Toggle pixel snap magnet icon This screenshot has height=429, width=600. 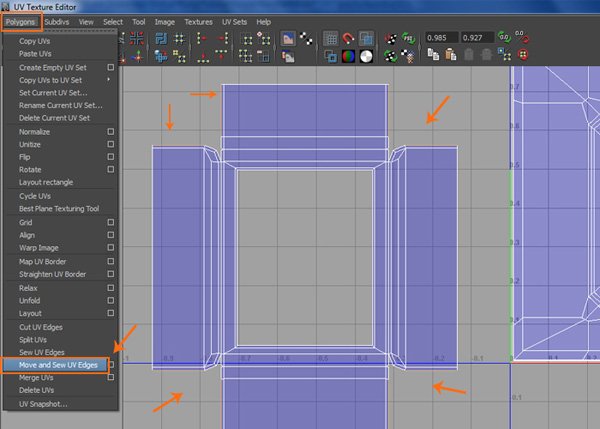tap(348, 39)
